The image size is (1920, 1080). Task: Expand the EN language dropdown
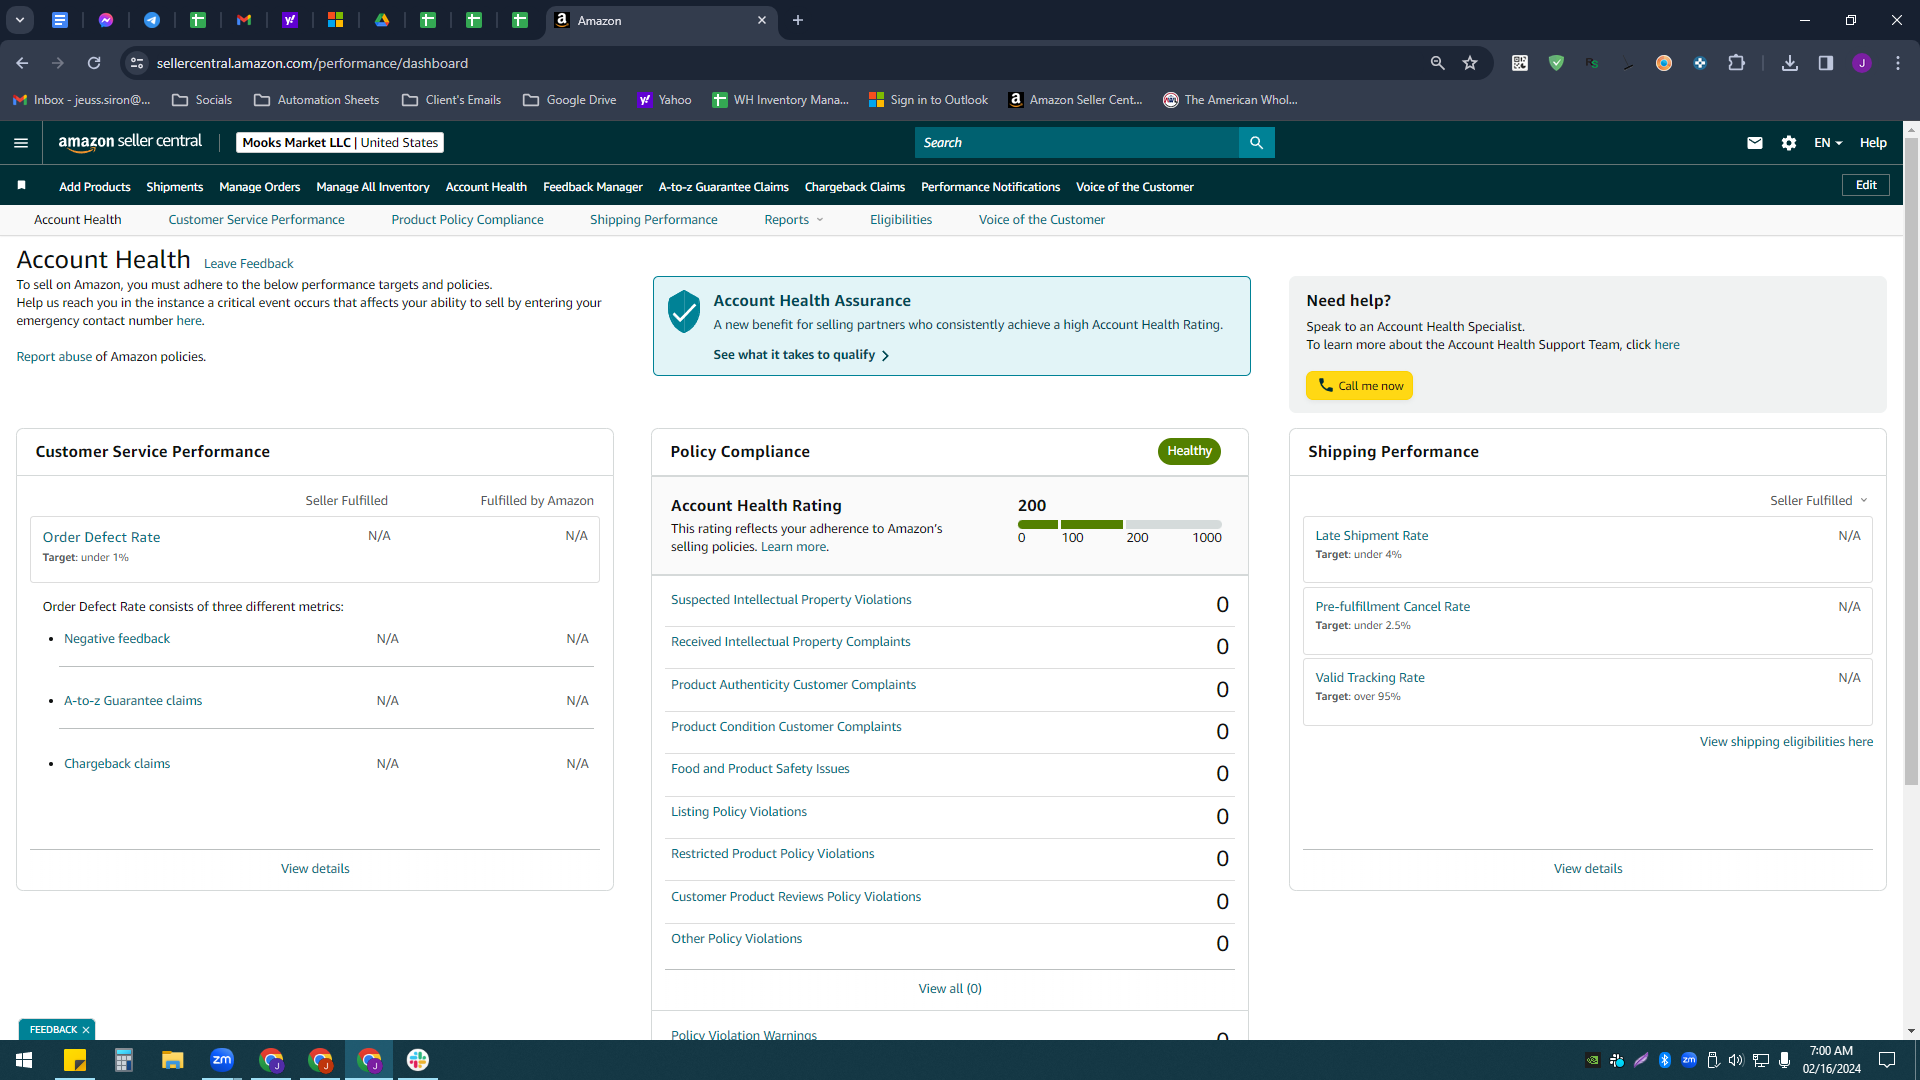point(1828,143)
